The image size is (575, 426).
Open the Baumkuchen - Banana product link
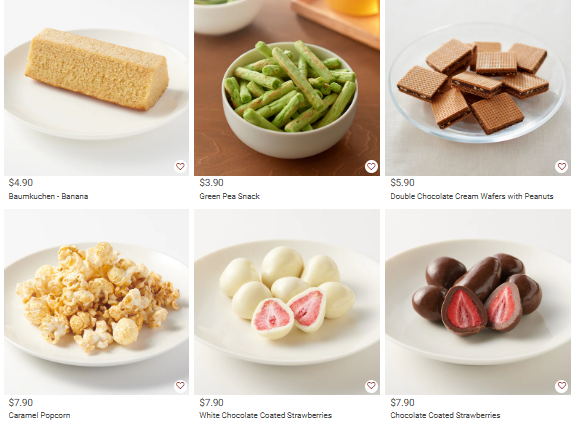click(48, 196)
